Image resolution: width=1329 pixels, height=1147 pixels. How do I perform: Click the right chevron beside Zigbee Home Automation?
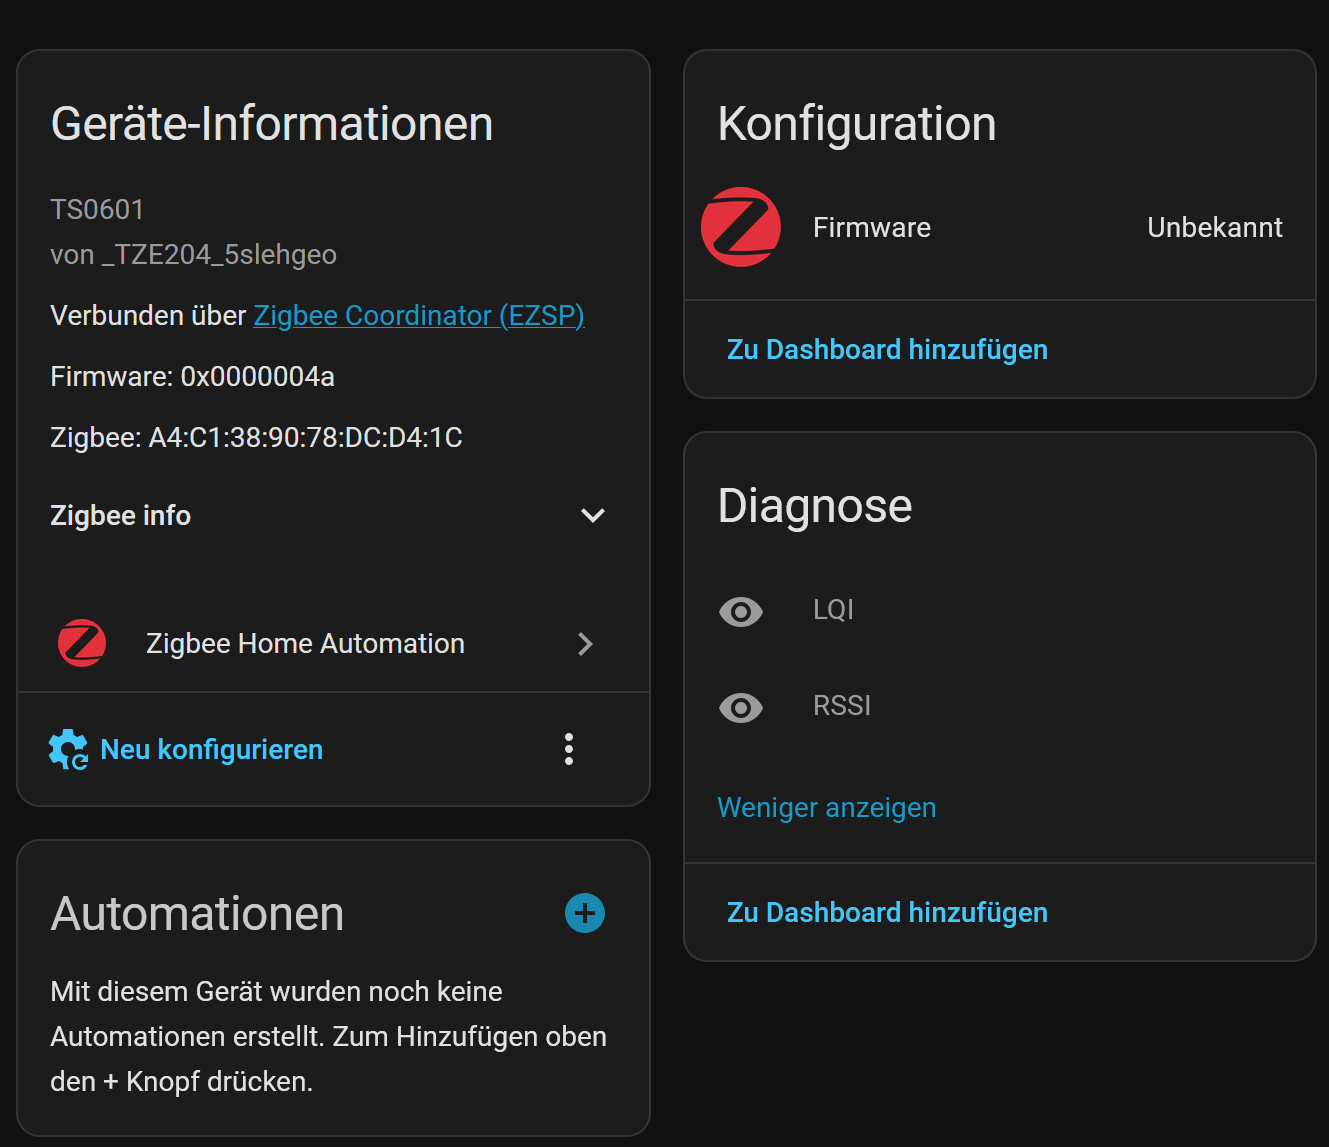586,644
